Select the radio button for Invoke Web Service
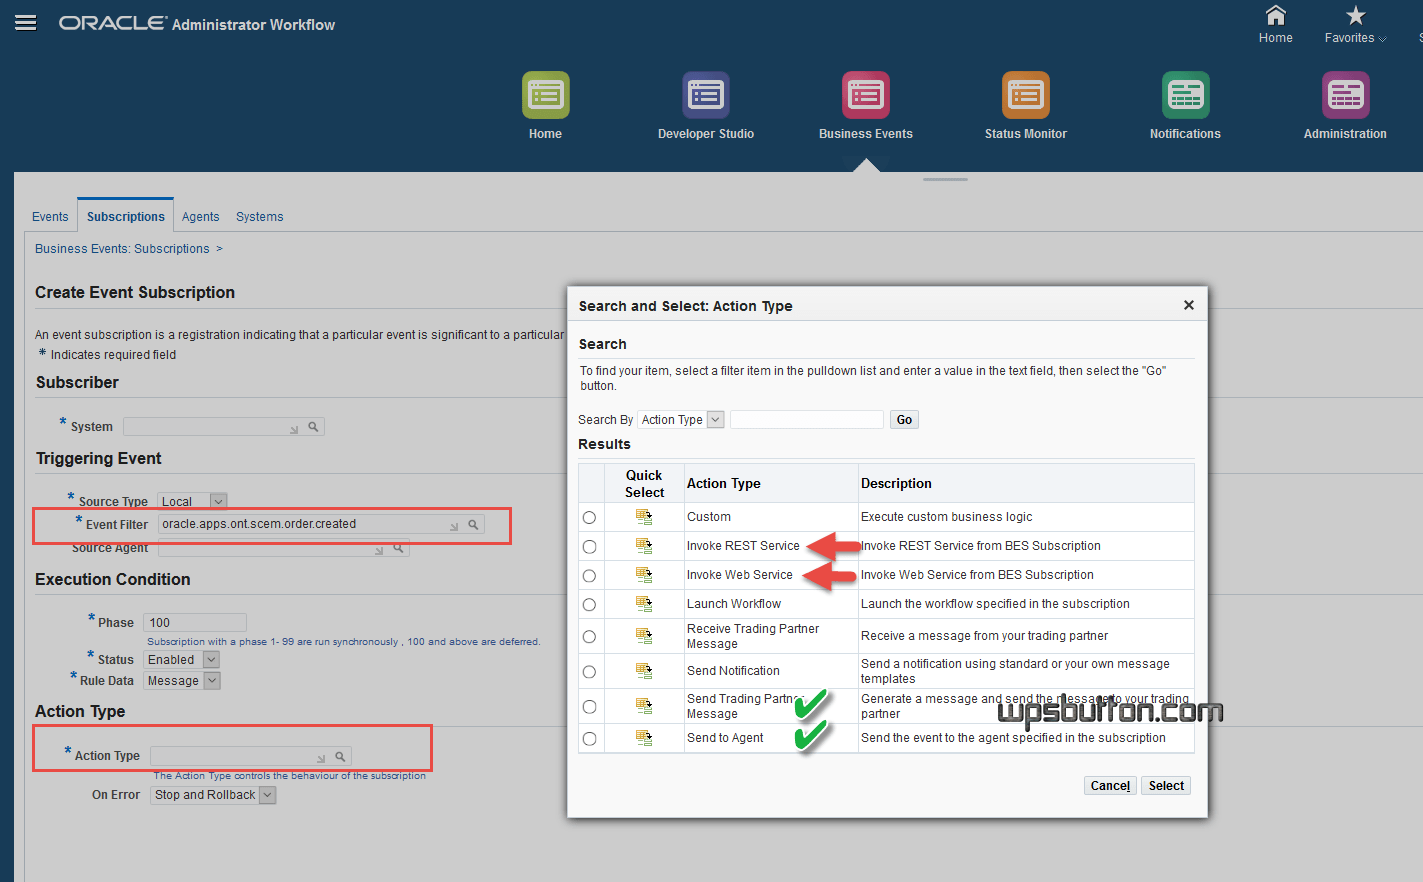Viewport: 1423px width, 882px height. pyautogui.click(x=589, y=575)
